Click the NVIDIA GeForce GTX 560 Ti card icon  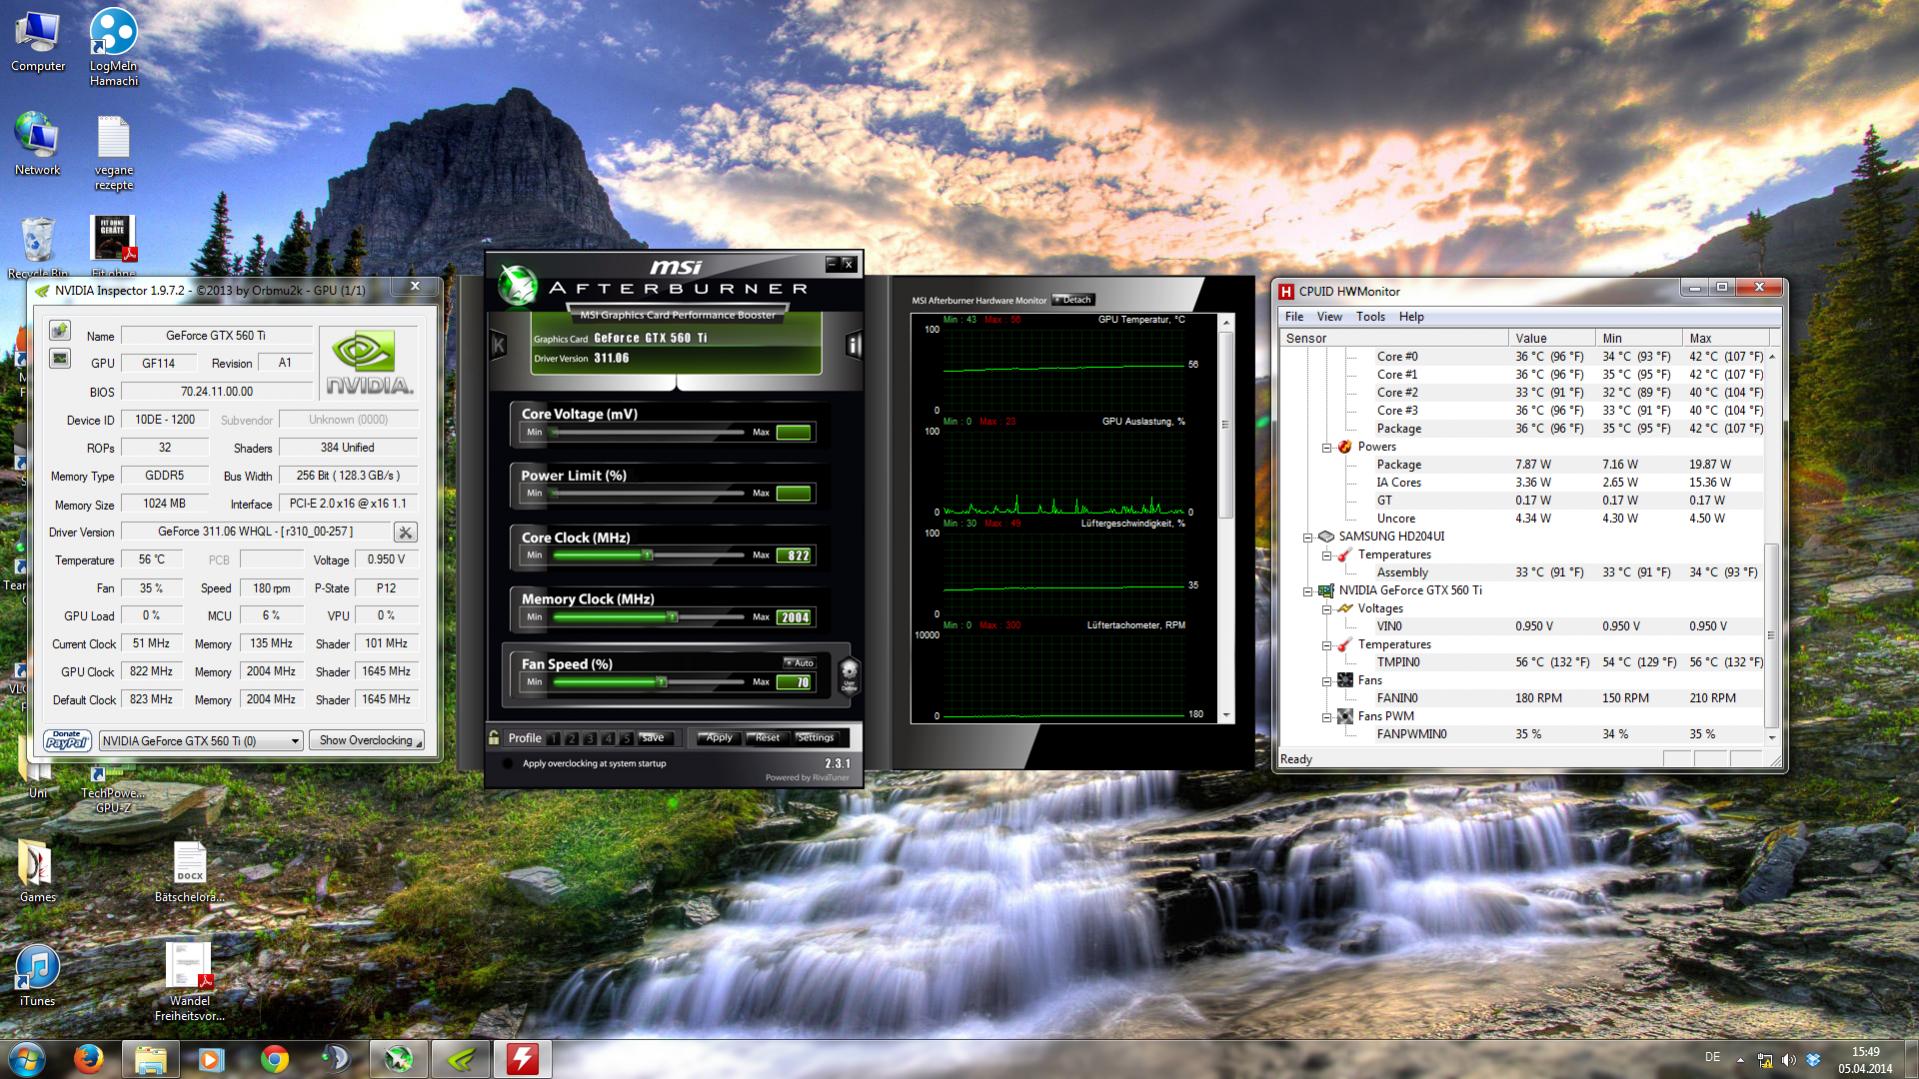[1326, 591]
